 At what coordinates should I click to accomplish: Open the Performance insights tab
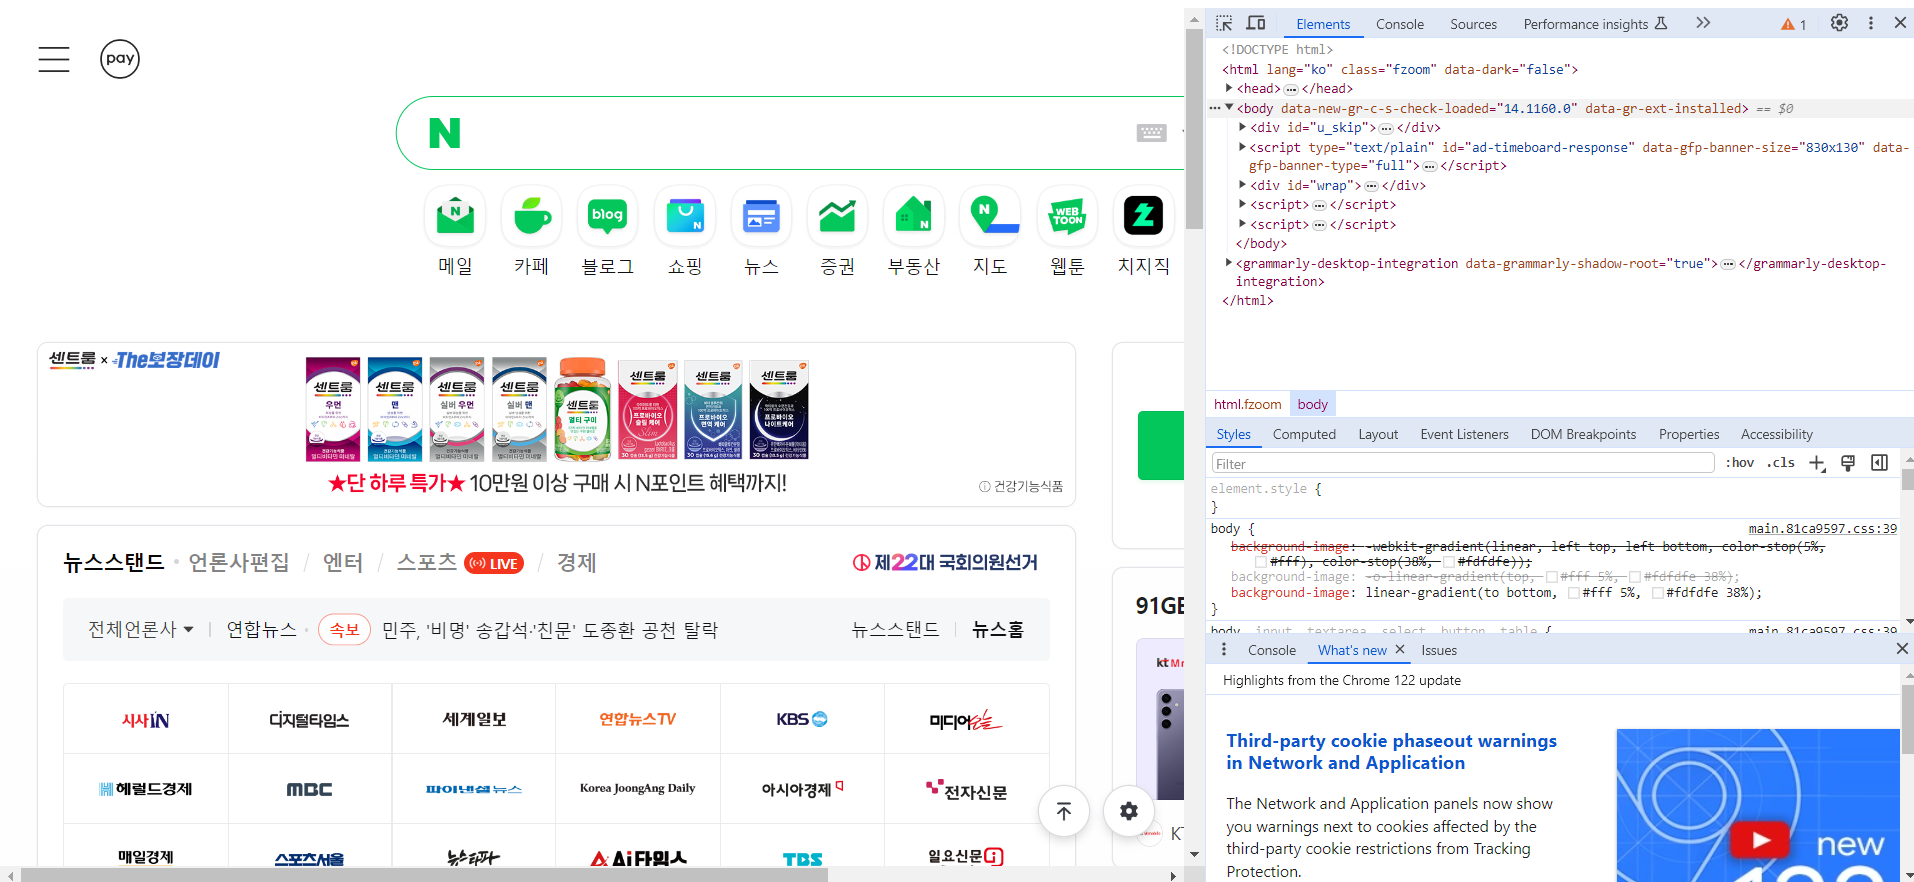pos(1595,24)
